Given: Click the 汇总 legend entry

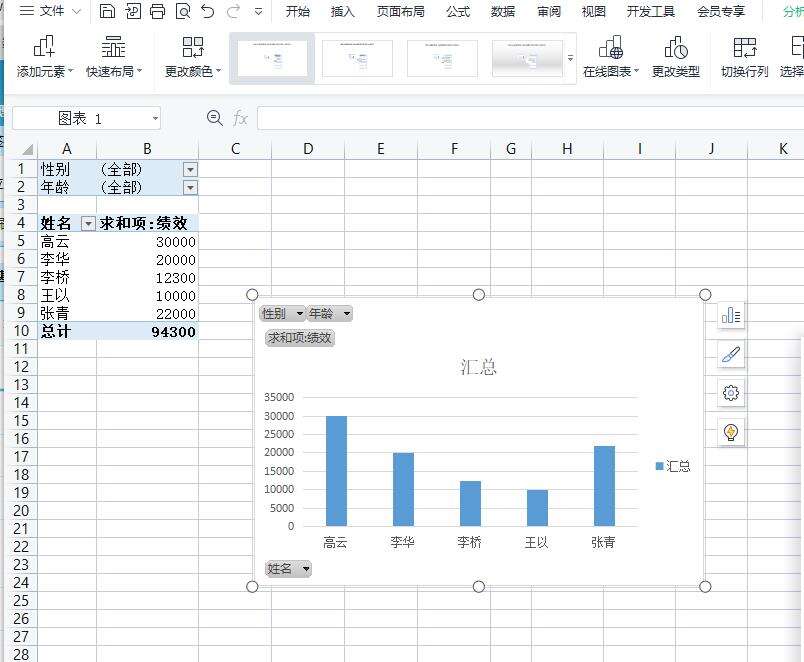Looking at the screenshot, I should point(673,466).
